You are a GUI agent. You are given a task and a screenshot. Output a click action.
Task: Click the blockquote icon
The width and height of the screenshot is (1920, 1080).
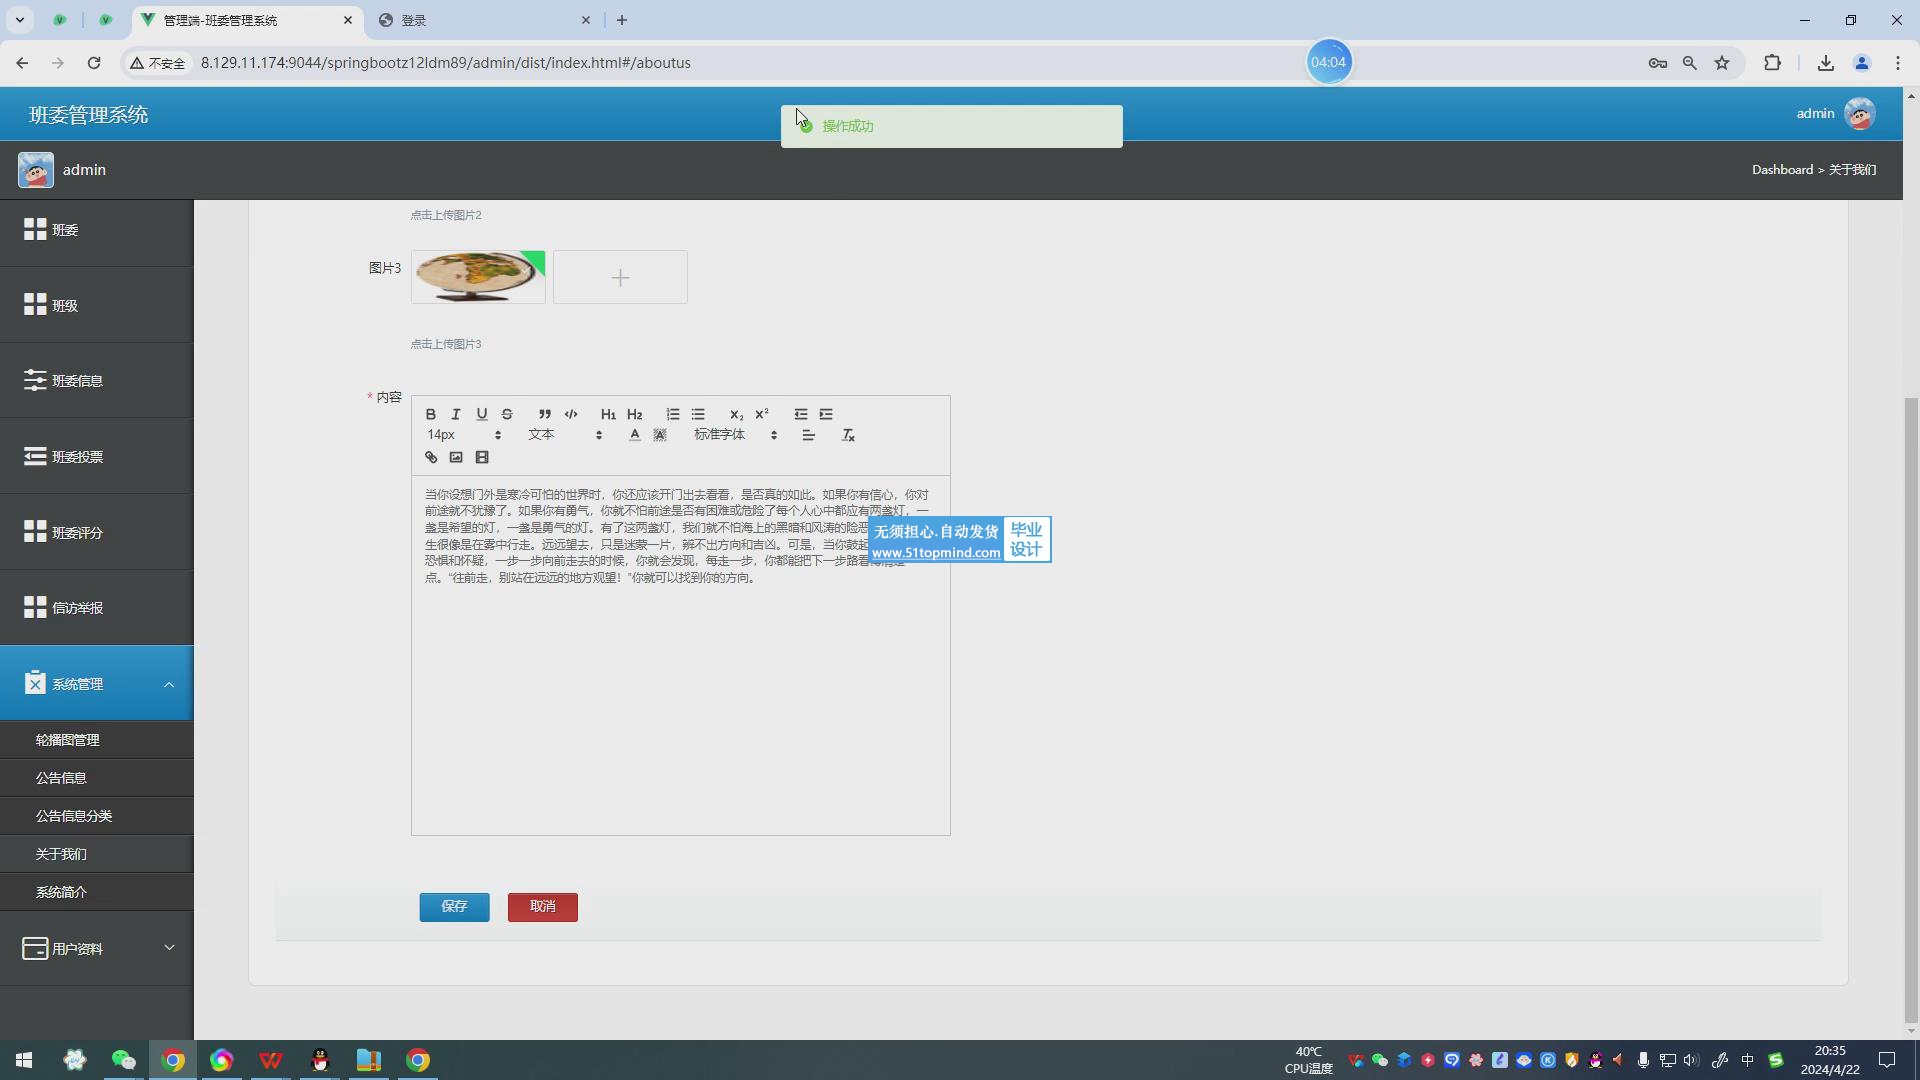point(545,414)
